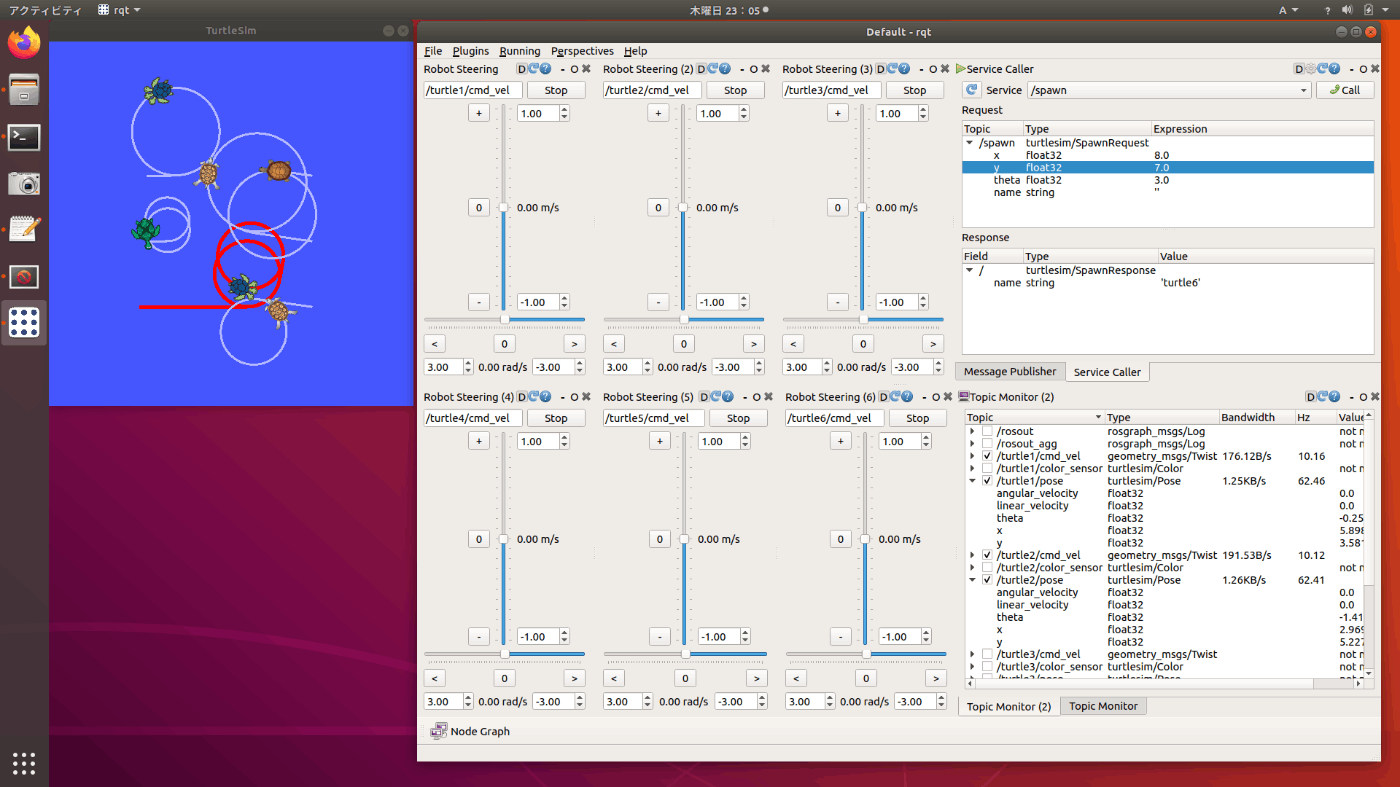Viewport: 1400px width, 787px height.
Task: Switch to the Topic Monitor tab
Action: (x=1103, y=706)
